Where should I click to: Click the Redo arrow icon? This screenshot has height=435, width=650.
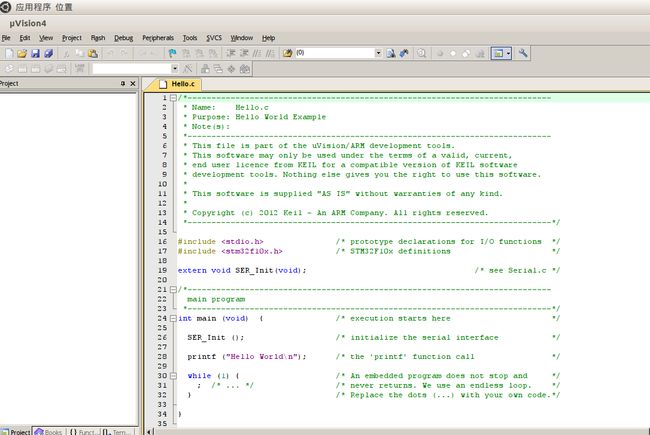[124, 53]
